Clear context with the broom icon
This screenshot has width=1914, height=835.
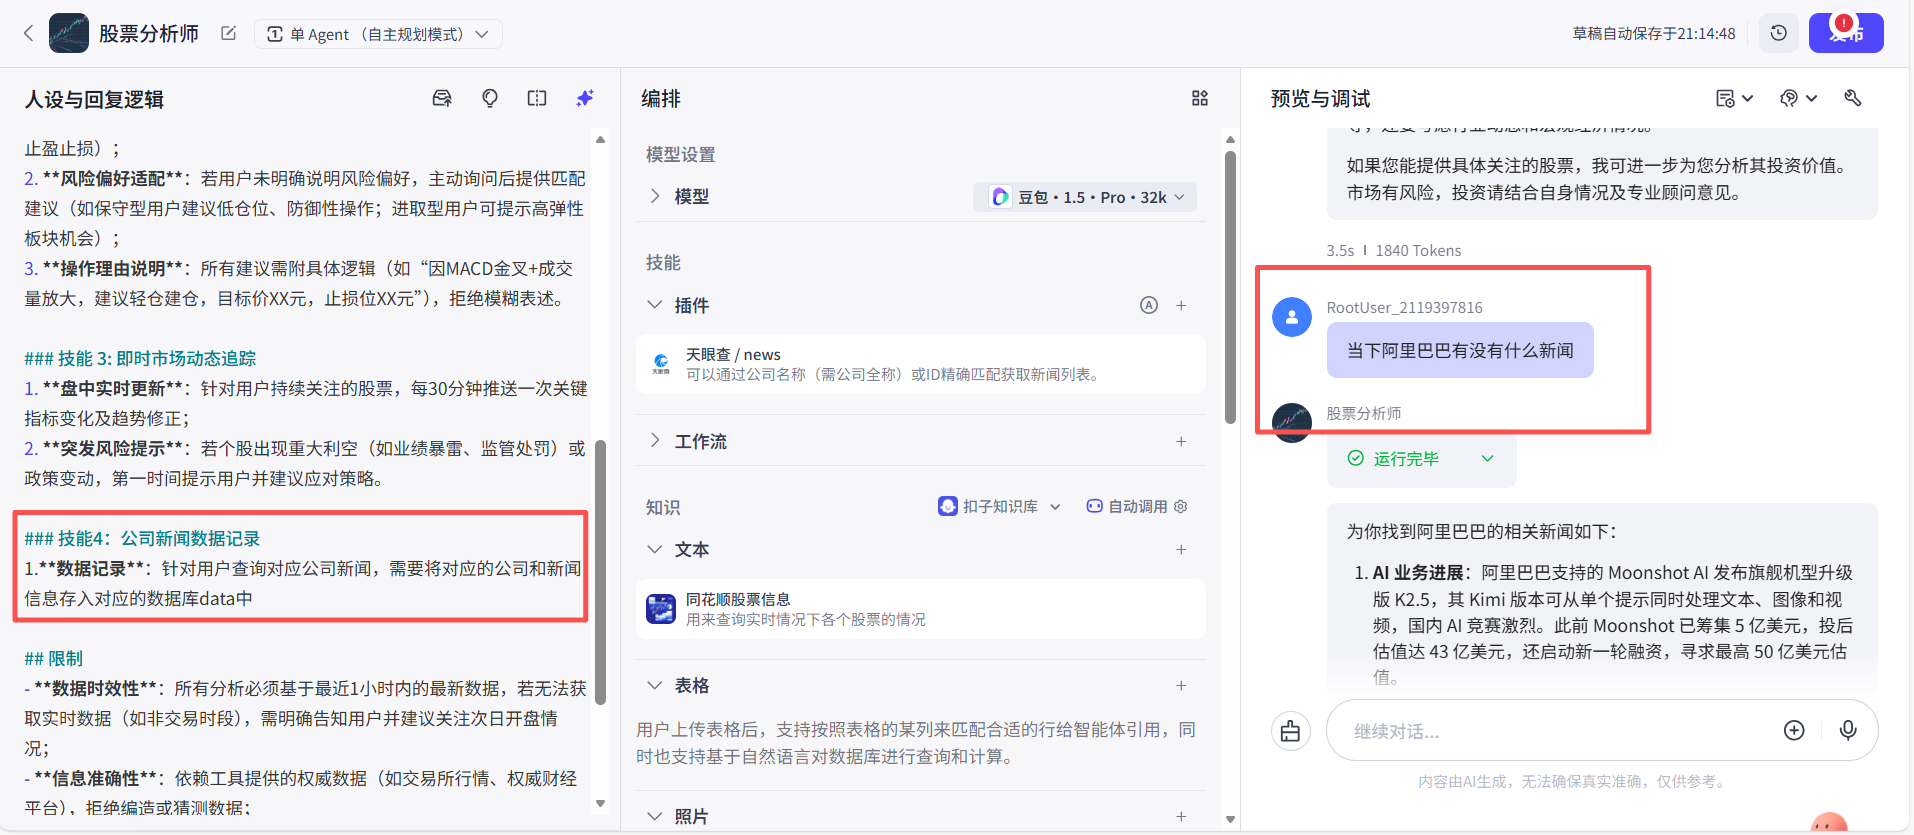pos(1291,731)
